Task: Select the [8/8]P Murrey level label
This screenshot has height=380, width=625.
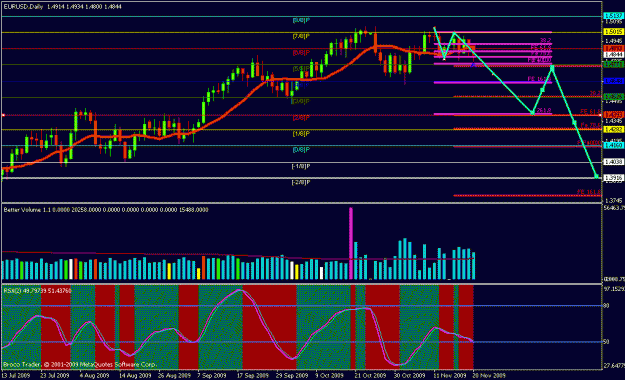Action: 301,20
